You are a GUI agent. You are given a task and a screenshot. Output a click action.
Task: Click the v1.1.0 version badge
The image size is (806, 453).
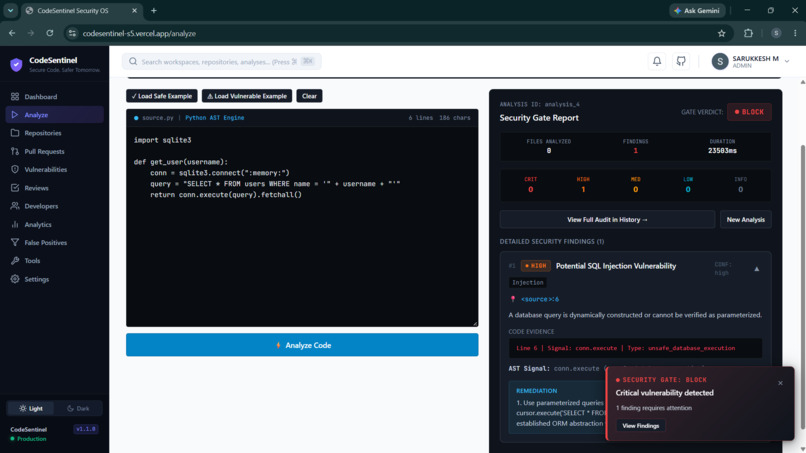pos(86,429)
